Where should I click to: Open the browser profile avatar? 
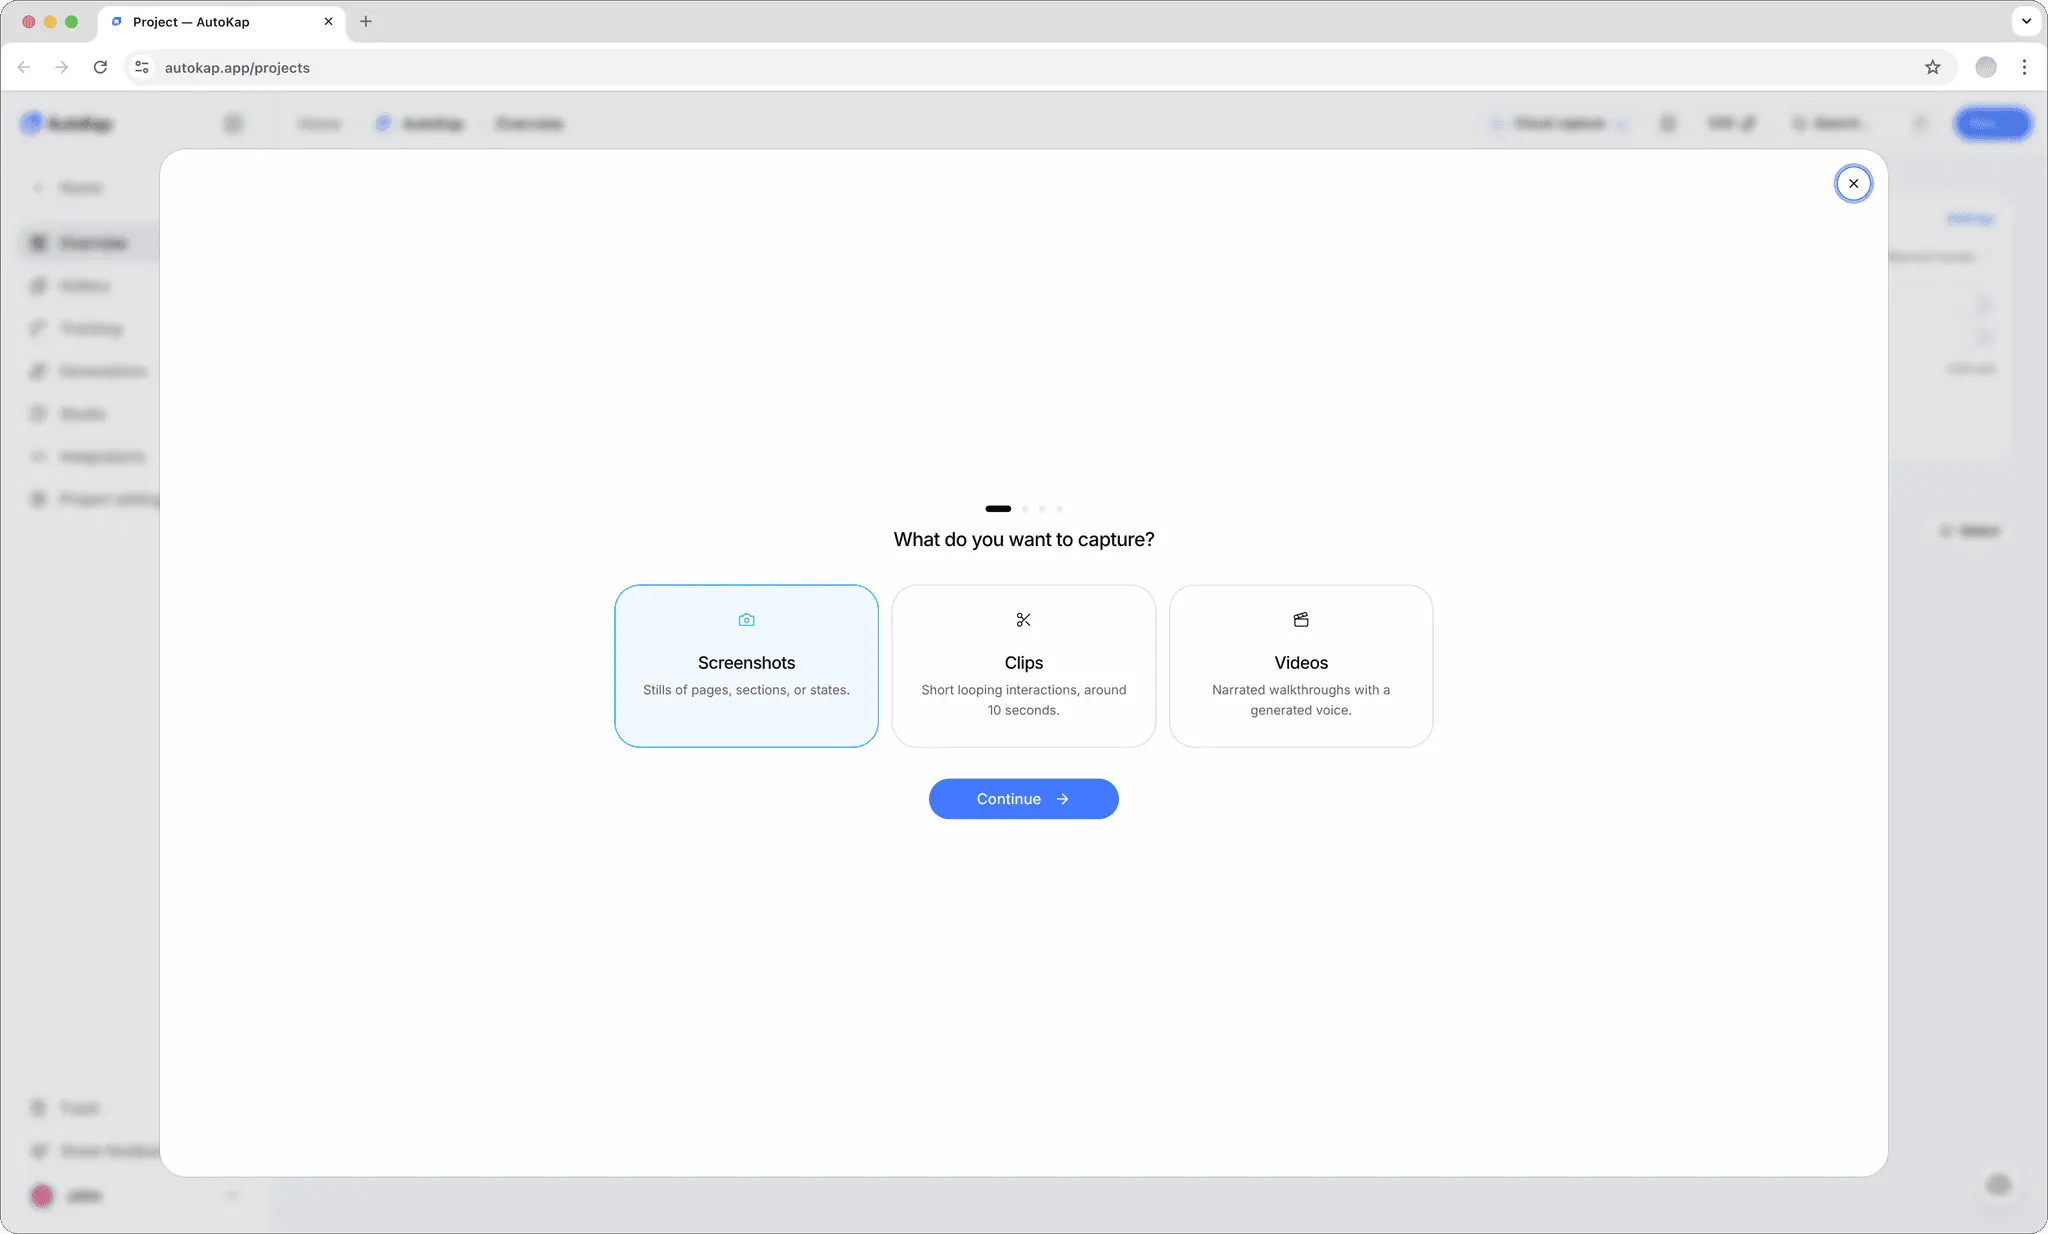[x=1986, y=67]
